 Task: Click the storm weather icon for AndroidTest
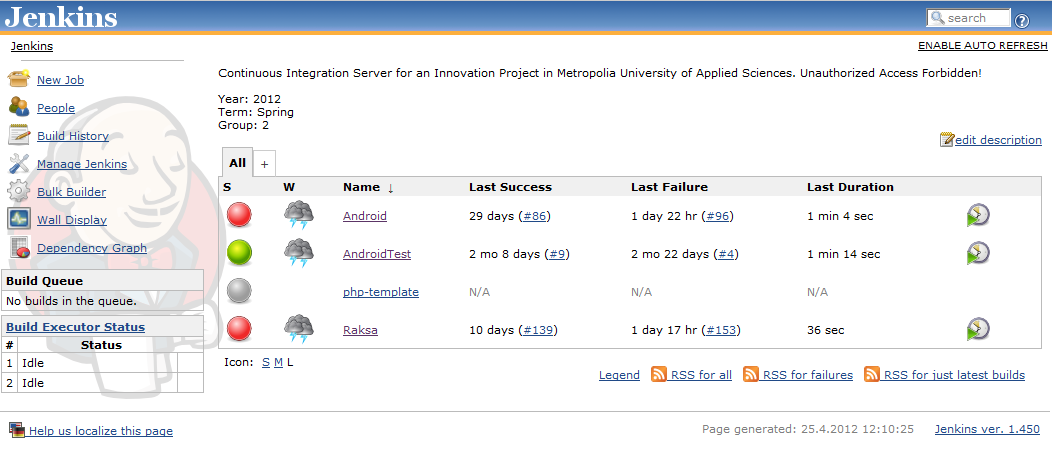tap(299, 254)
